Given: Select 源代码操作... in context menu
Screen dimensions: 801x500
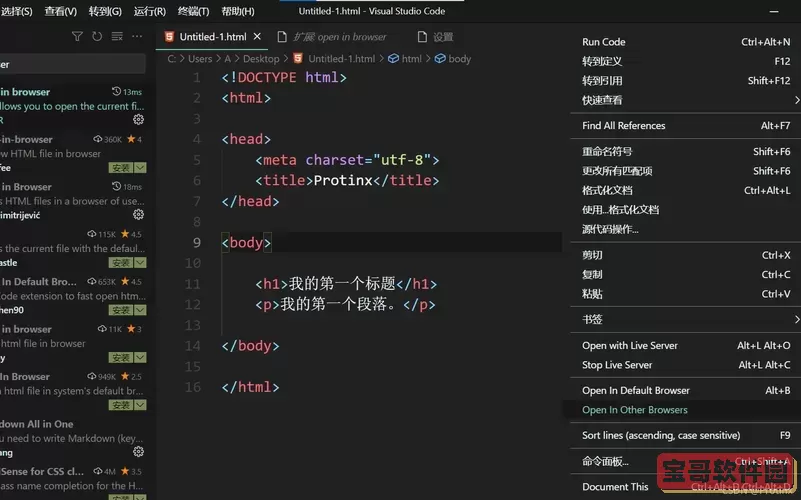Looking at the screenshot, I should click(685, 229).
